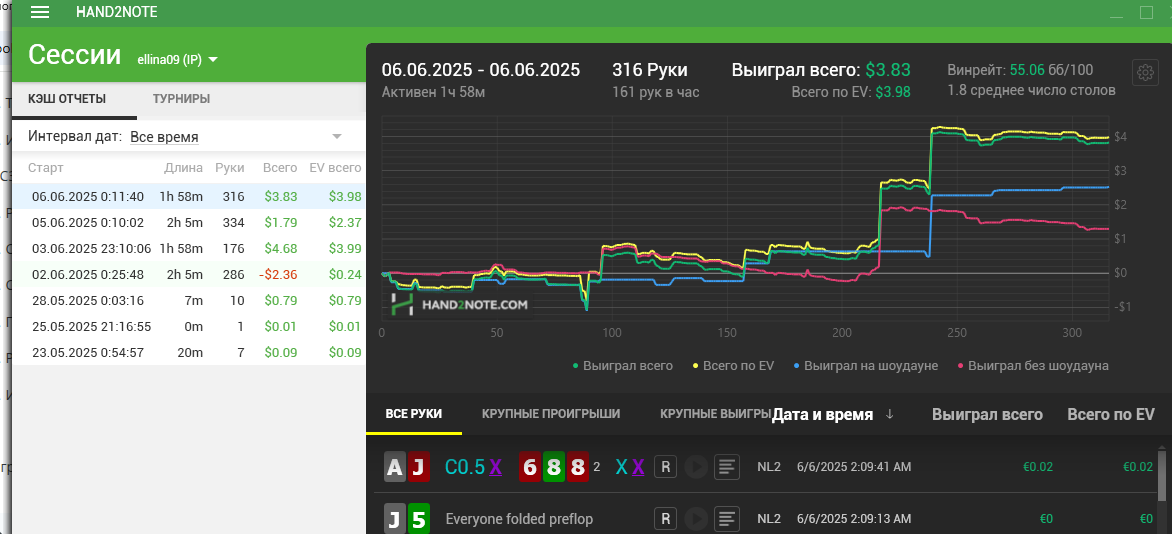The width and height of the screenshot is (1172, 534).
Task: Click the green 5 card of J5 hand
Action: point(419,518)
